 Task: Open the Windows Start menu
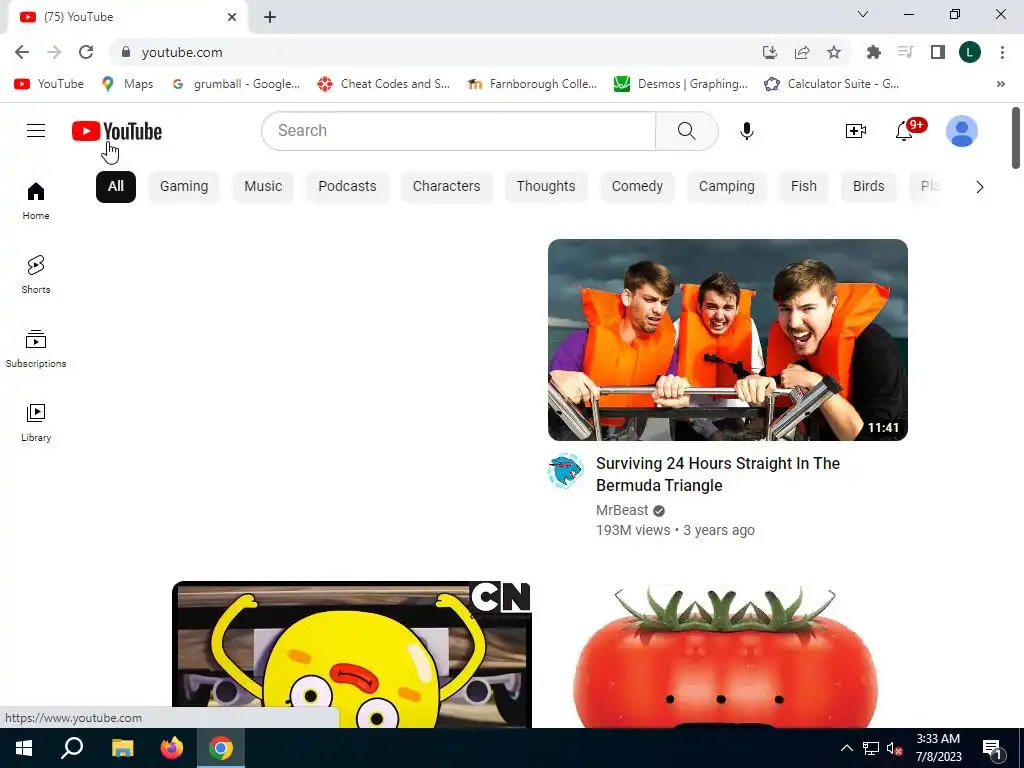[24, 748]
